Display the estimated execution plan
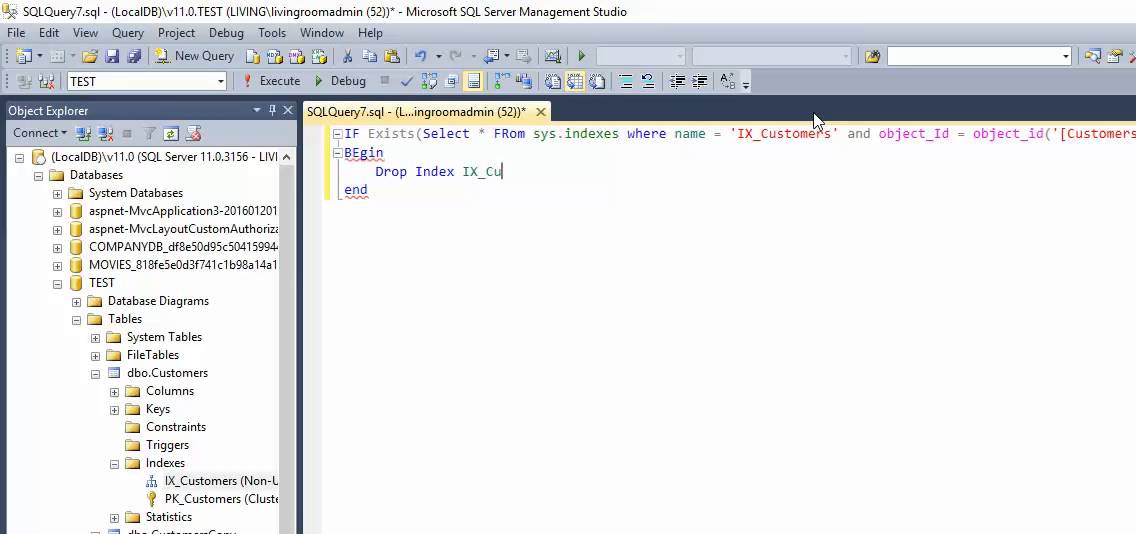The width and height of the screenshot is (1136, 534). tap(429, 81)
